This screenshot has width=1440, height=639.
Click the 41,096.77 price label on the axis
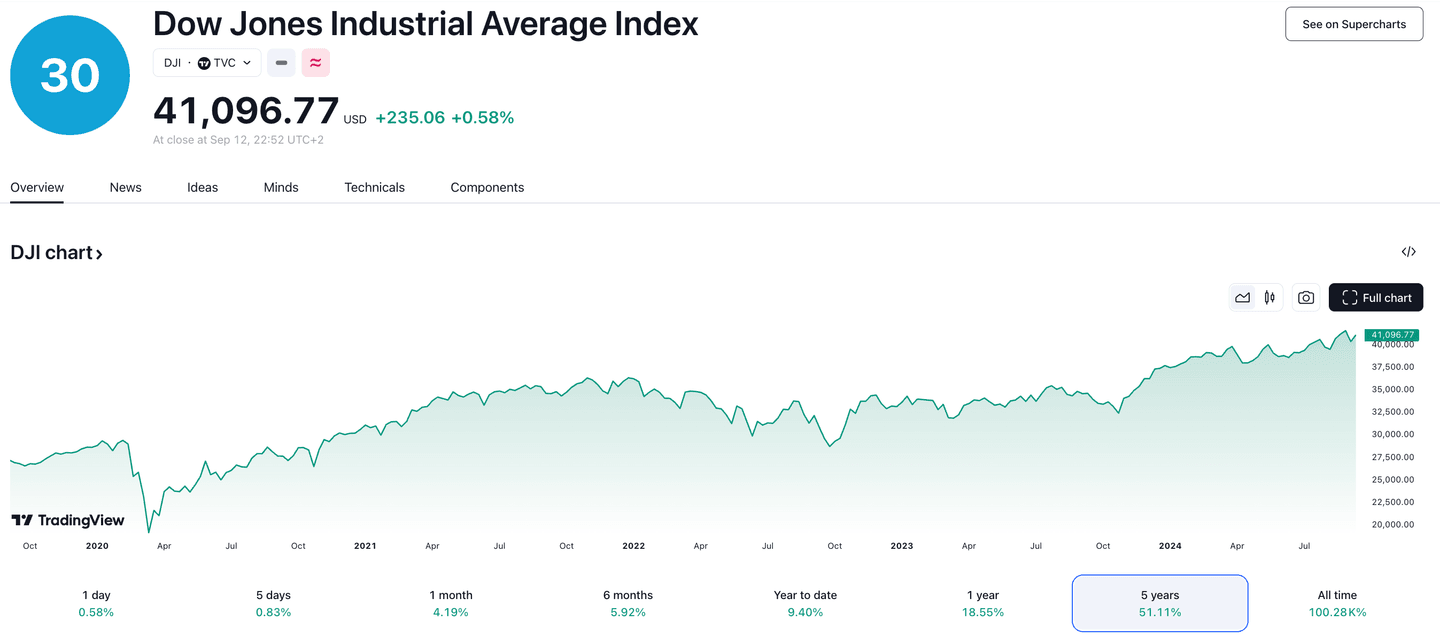point(1392,335)
